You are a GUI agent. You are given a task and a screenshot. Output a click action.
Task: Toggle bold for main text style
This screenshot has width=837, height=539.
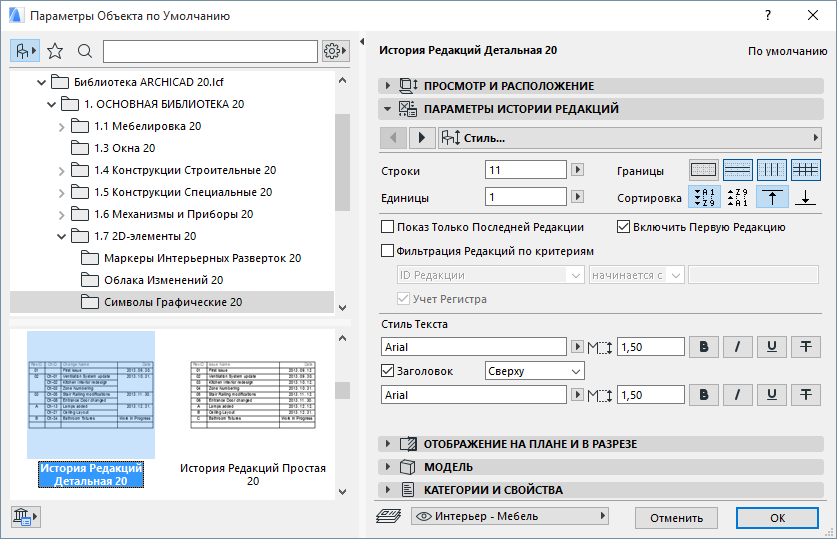[704, 347]
